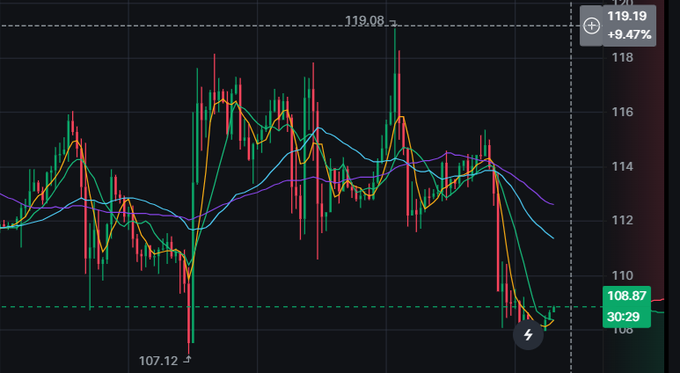Screen dimensions: 680x373
Task: Click the 112 price axis label
Action: coord(622,220)
